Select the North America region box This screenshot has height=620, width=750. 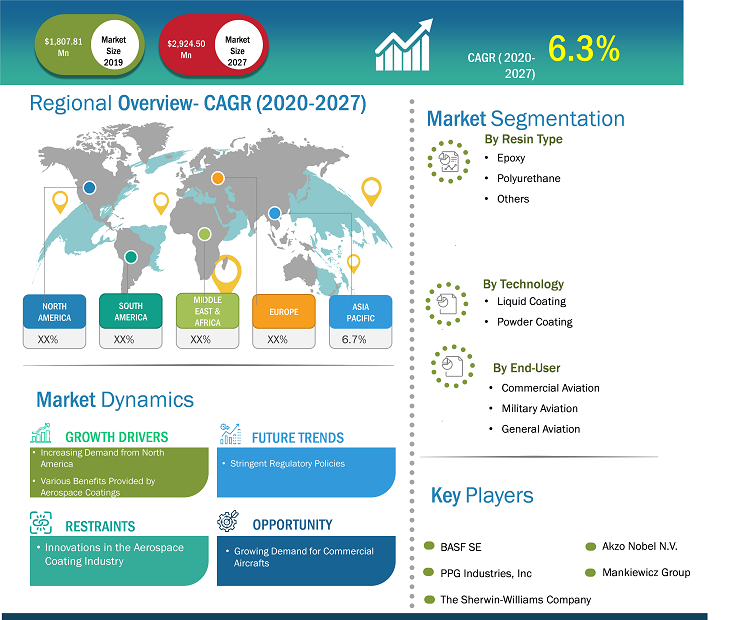click(55, 321)
